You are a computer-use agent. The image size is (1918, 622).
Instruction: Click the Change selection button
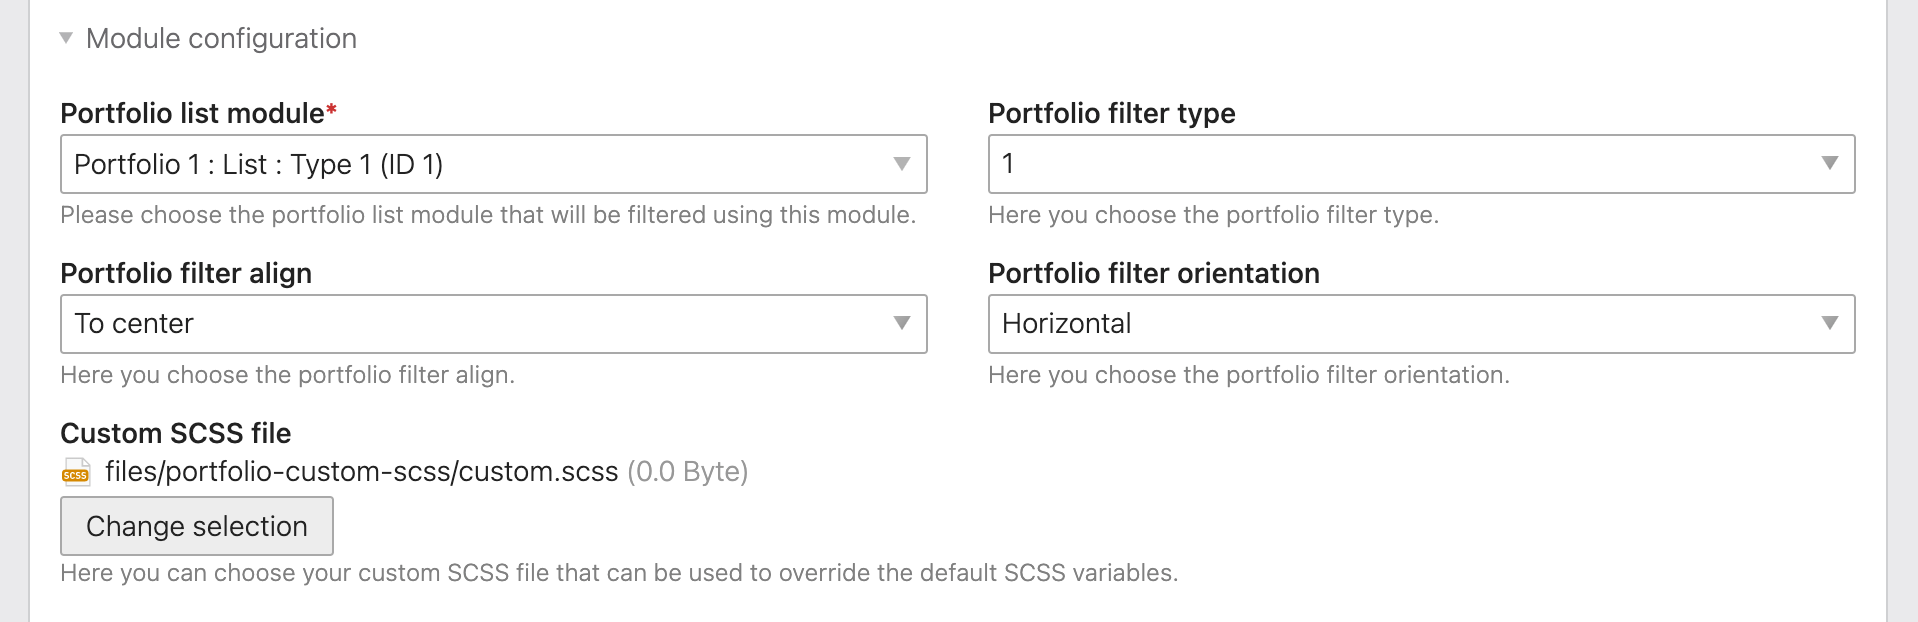coord(196,525)
